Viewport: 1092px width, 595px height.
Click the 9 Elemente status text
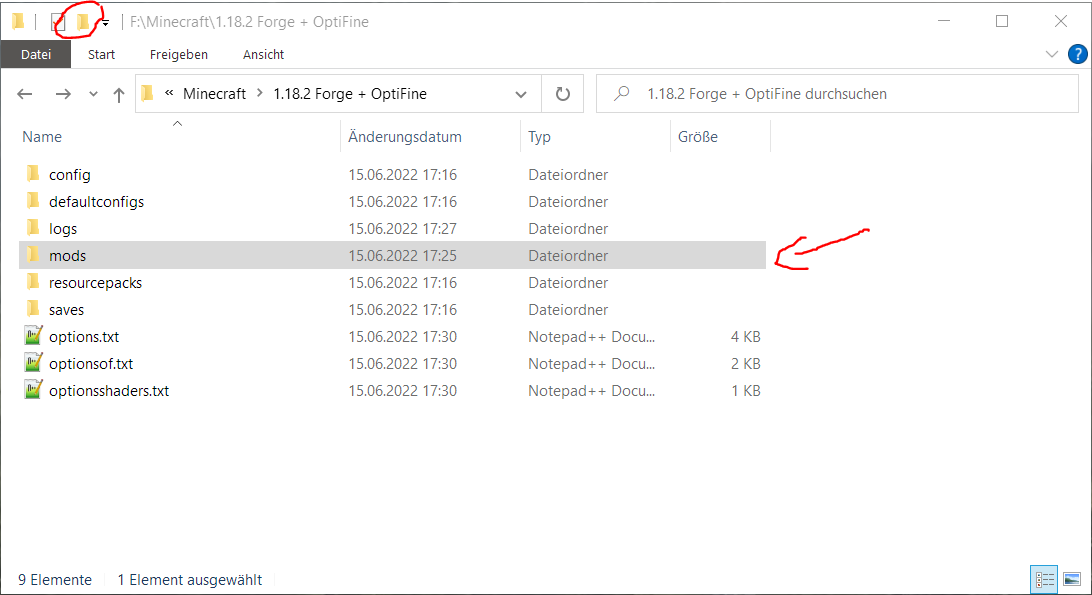(x=55, y=580)
